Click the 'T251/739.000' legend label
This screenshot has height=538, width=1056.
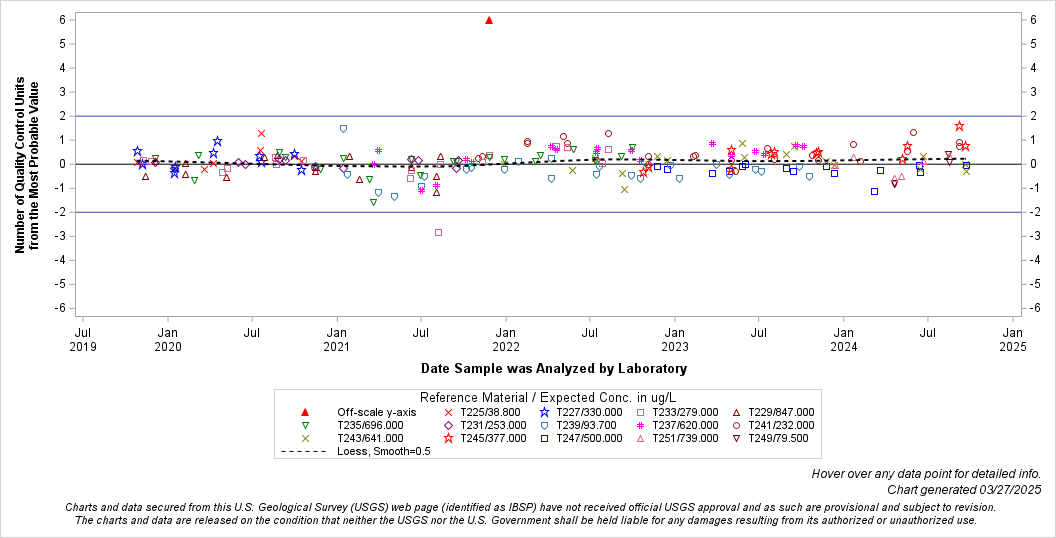[686, 438]
